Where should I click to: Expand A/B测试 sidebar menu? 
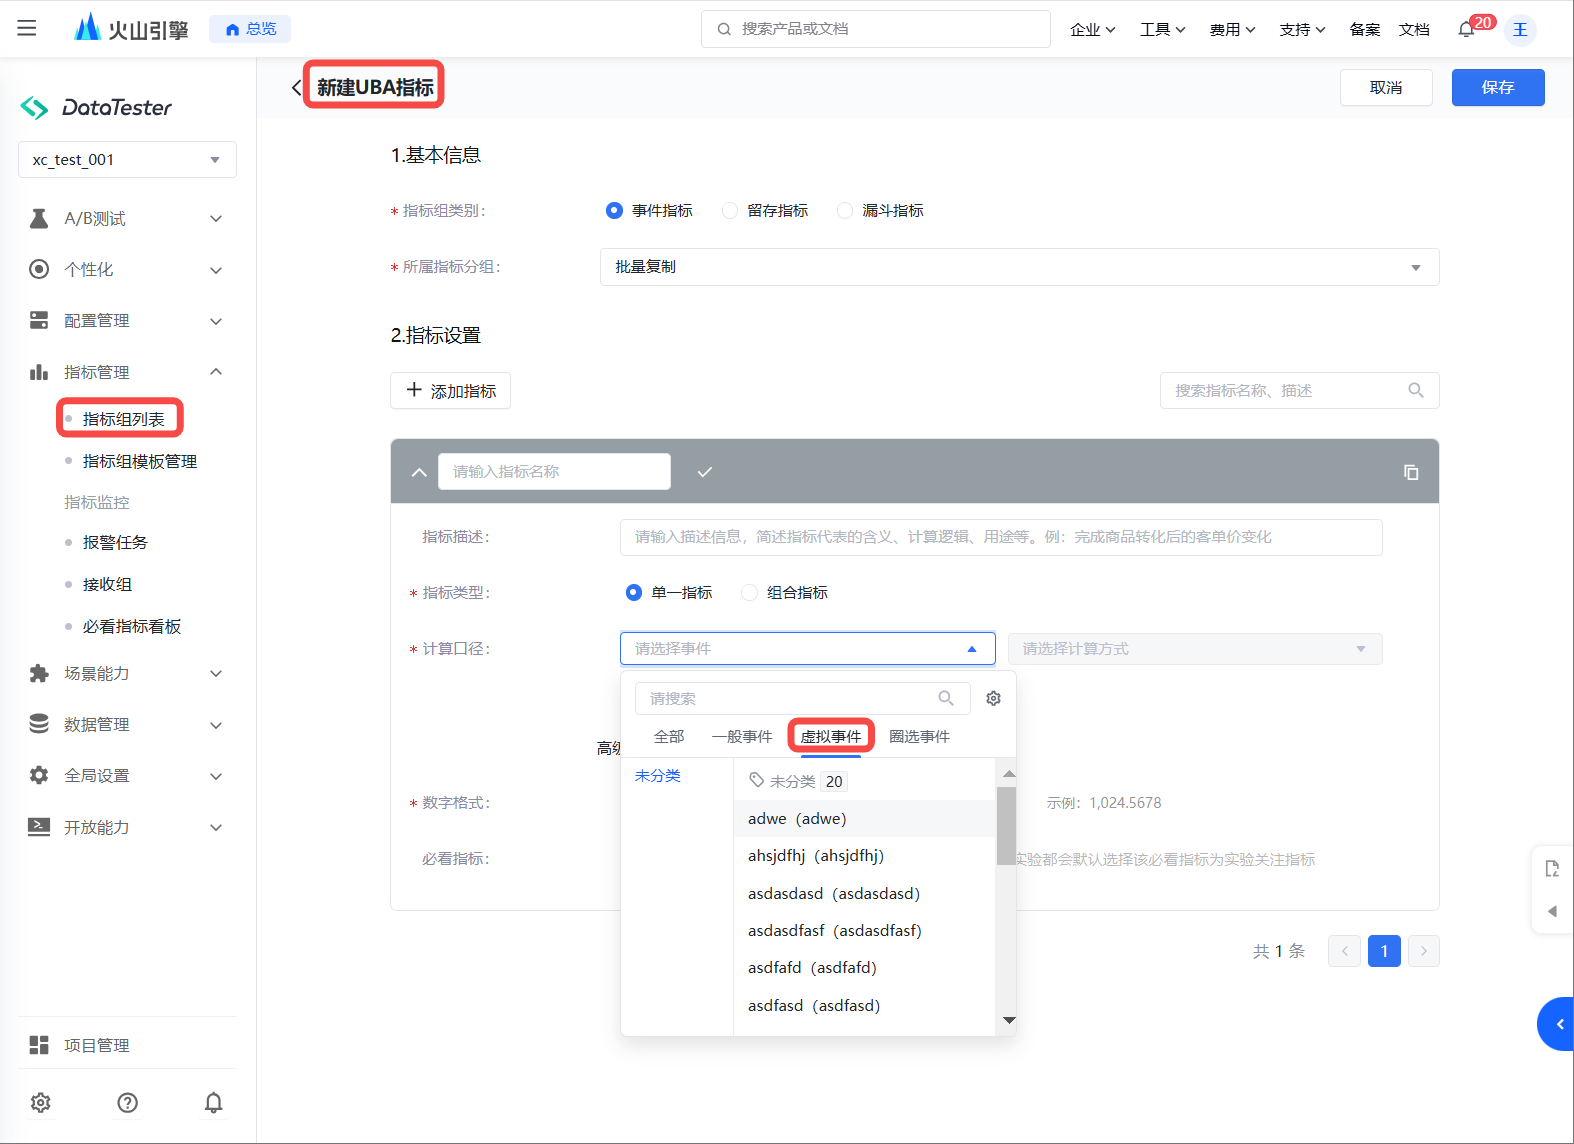(127, 218)
